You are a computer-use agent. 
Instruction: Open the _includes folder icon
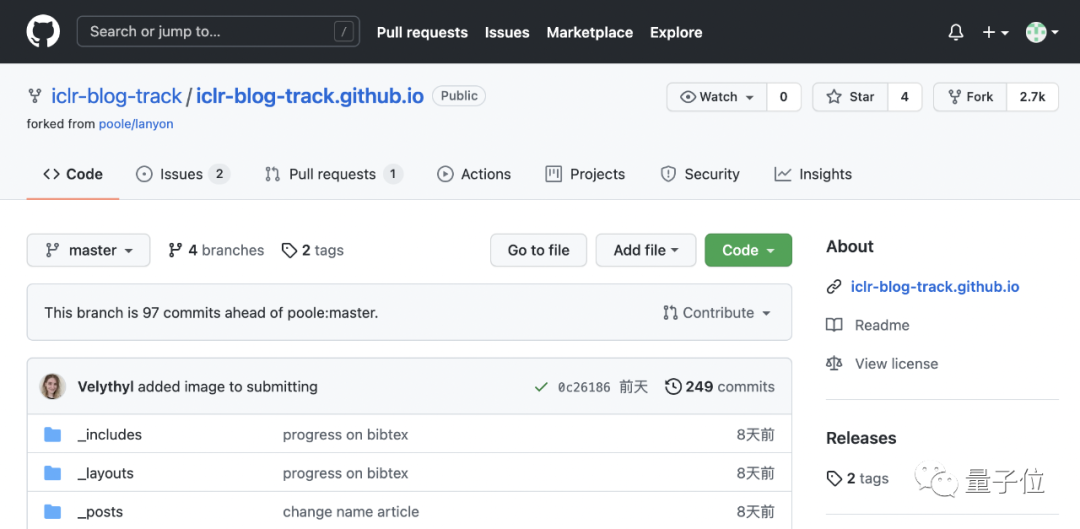click(52, 435)
